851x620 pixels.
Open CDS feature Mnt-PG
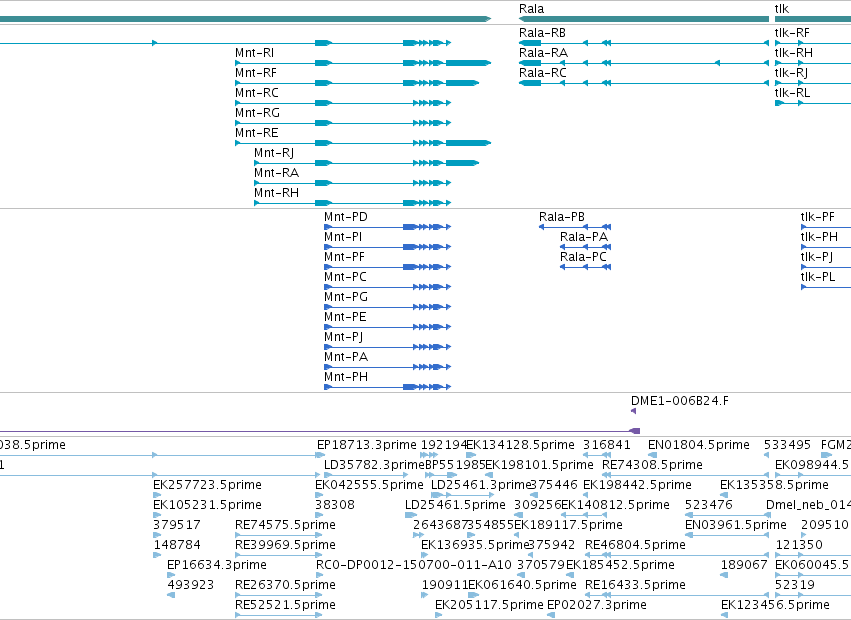(x=346, y=298)
